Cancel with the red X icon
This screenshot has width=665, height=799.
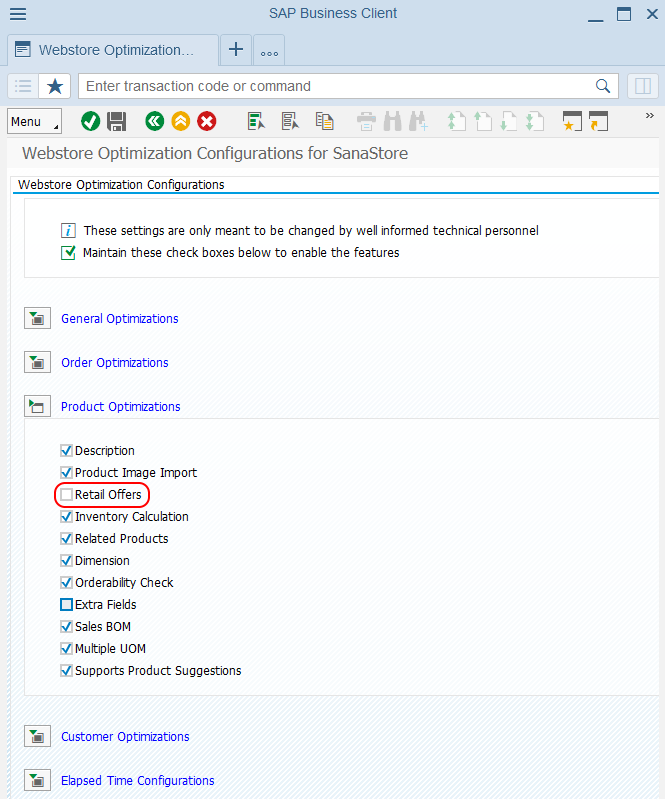click(207, 121)
